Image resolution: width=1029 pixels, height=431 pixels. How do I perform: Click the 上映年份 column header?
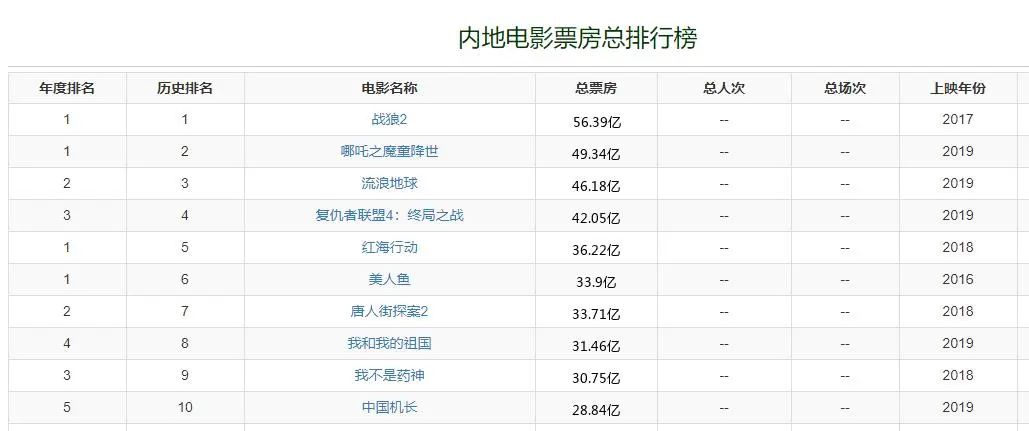(x=957, y=89)
